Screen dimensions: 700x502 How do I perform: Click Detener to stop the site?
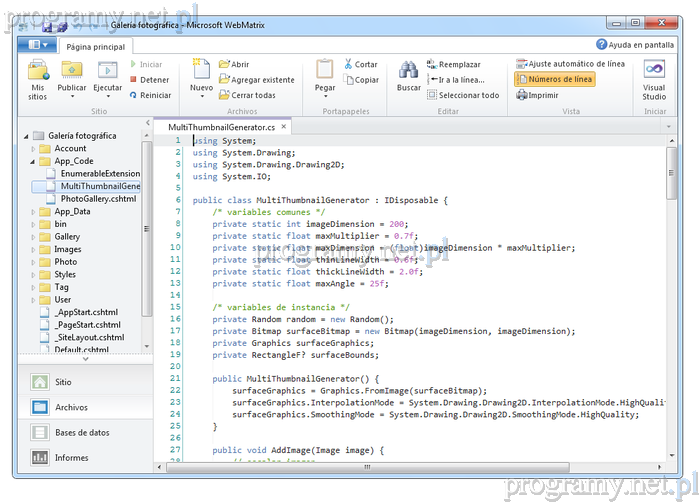[149, 80]
